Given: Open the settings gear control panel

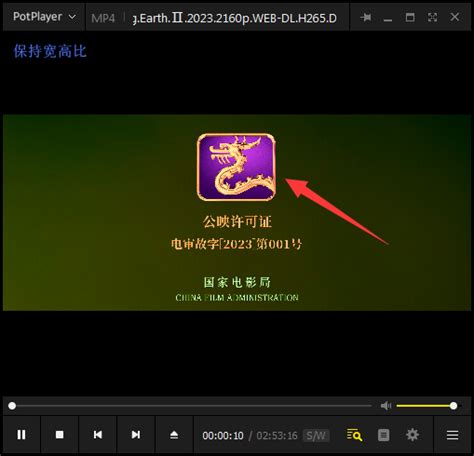Looking at the screenshot, I should pos(412,435).
